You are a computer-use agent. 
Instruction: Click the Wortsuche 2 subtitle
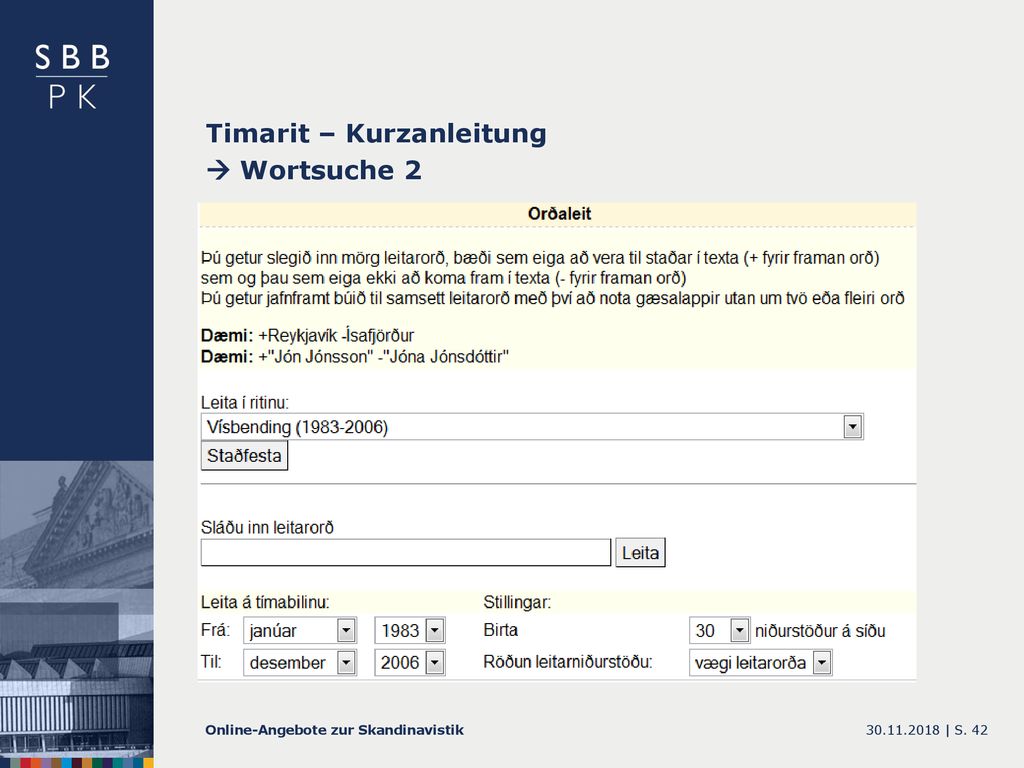pos(331,170)
